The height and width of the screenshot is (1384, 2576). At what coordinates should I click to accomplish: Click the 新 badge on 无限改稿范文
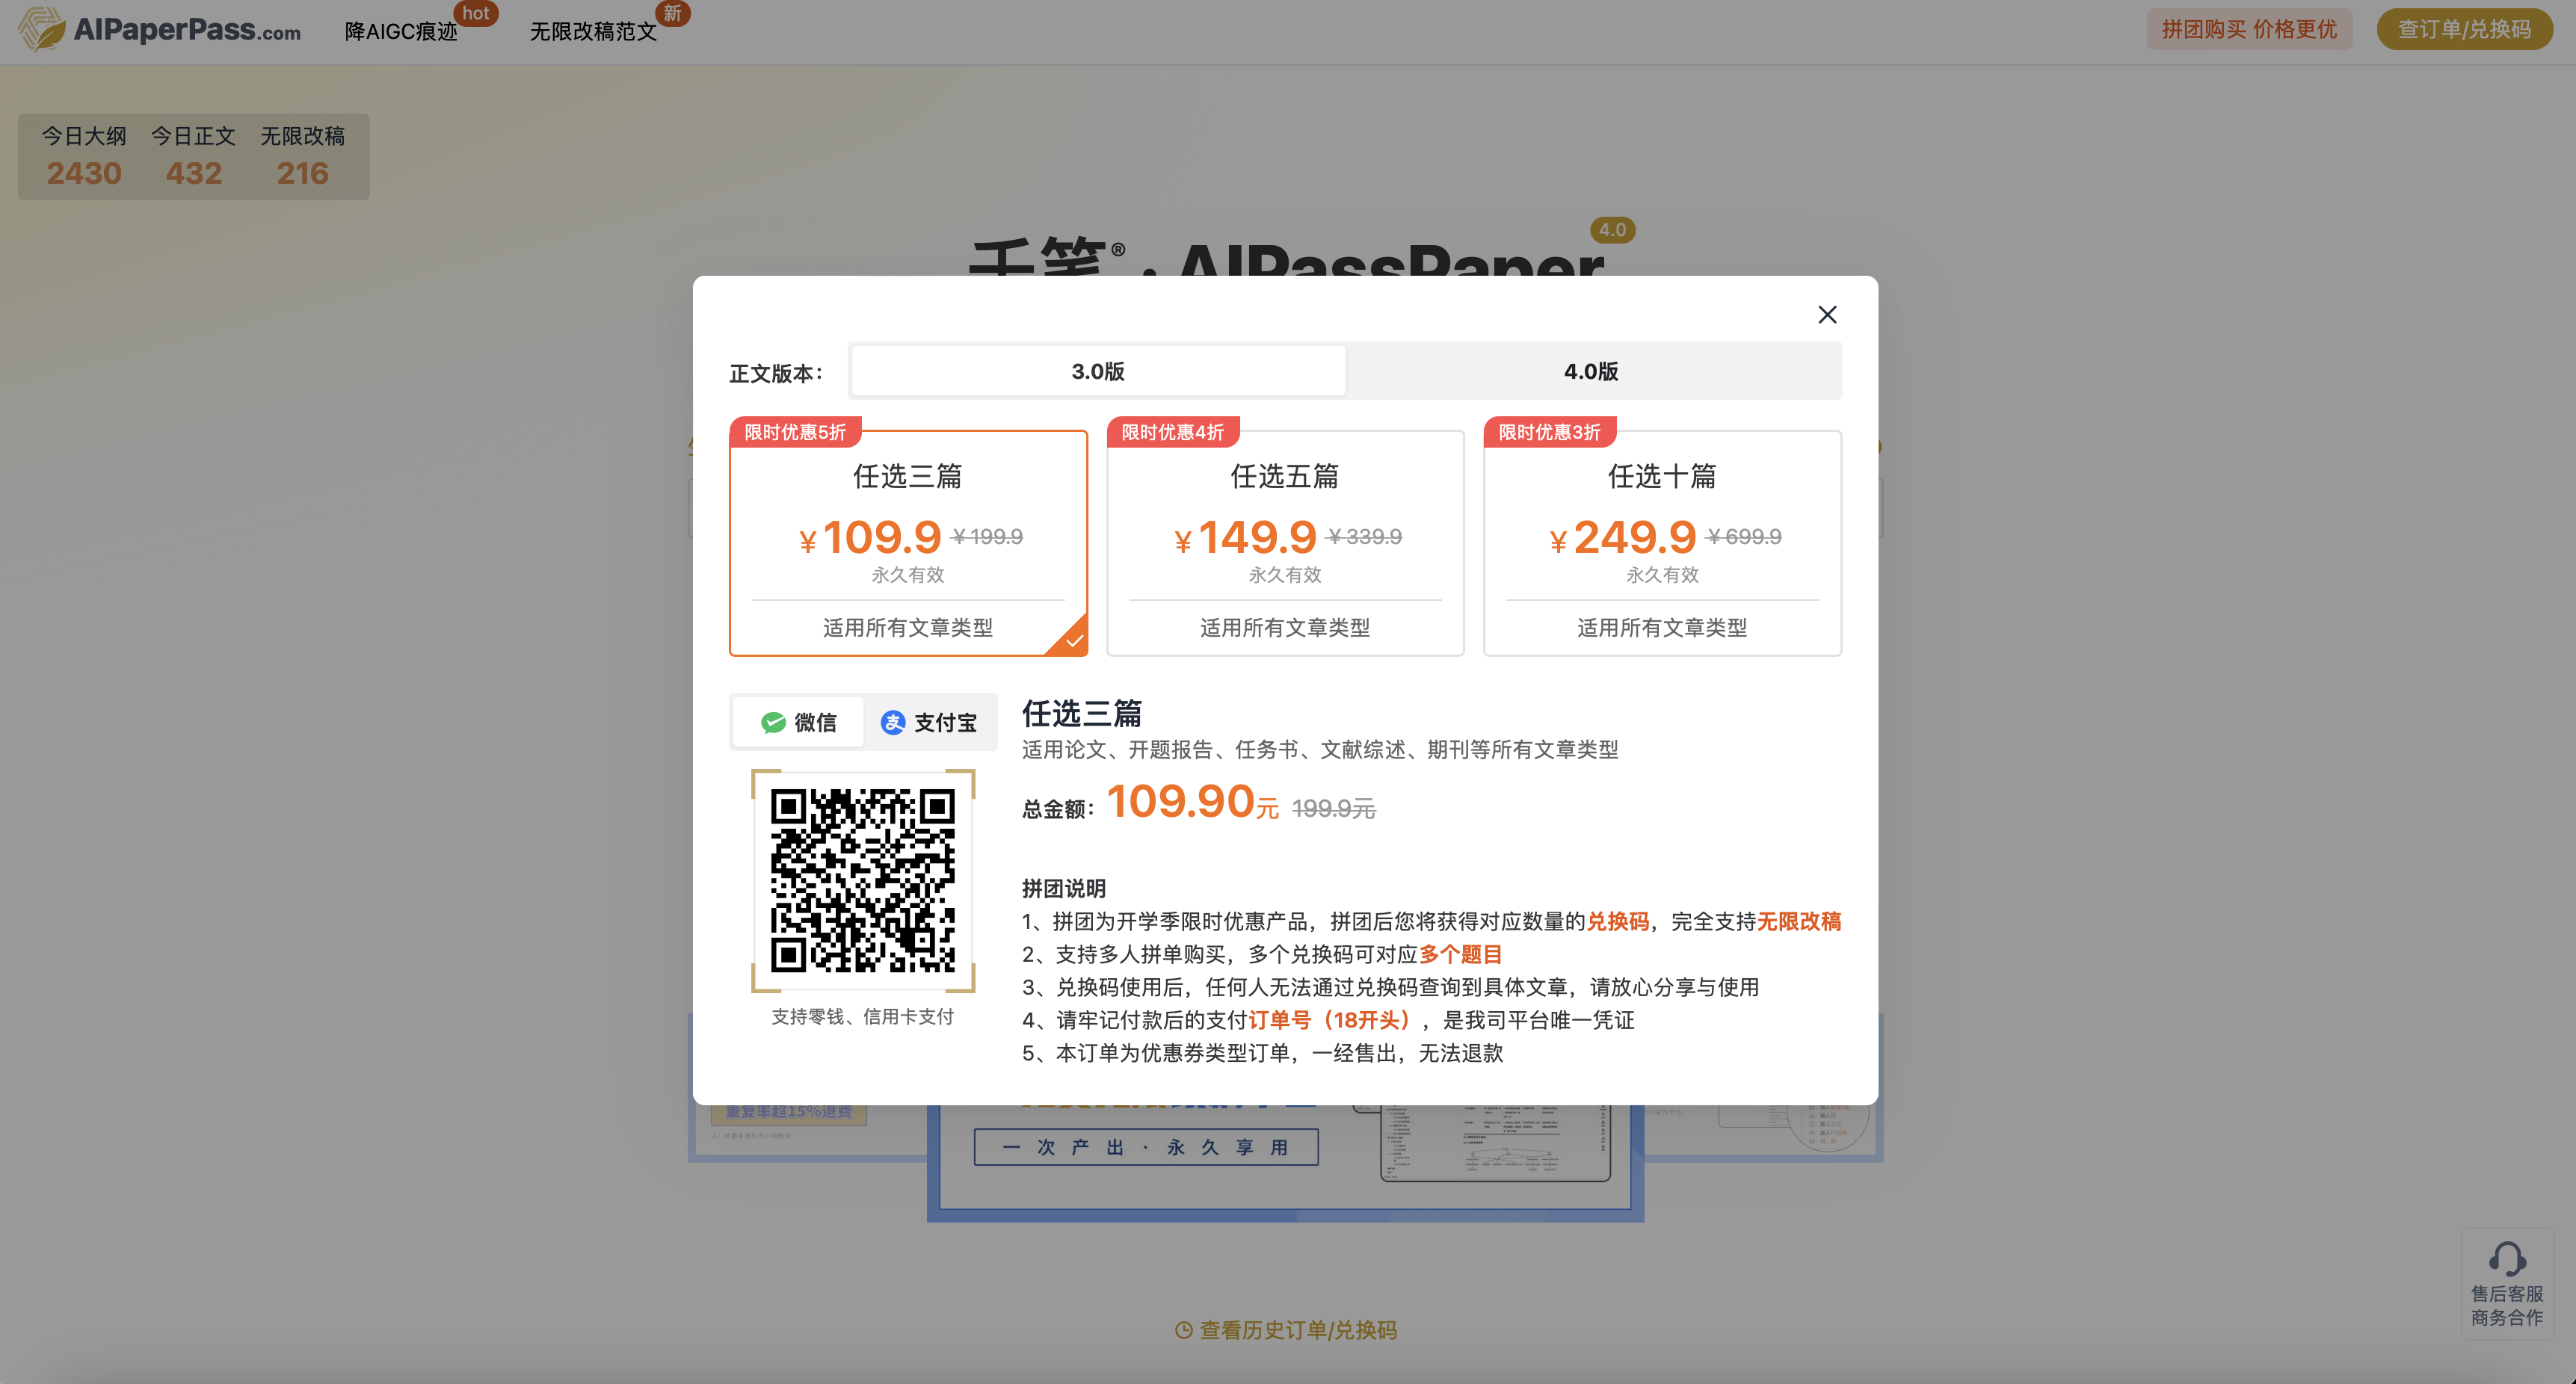(x=672, y=14)
